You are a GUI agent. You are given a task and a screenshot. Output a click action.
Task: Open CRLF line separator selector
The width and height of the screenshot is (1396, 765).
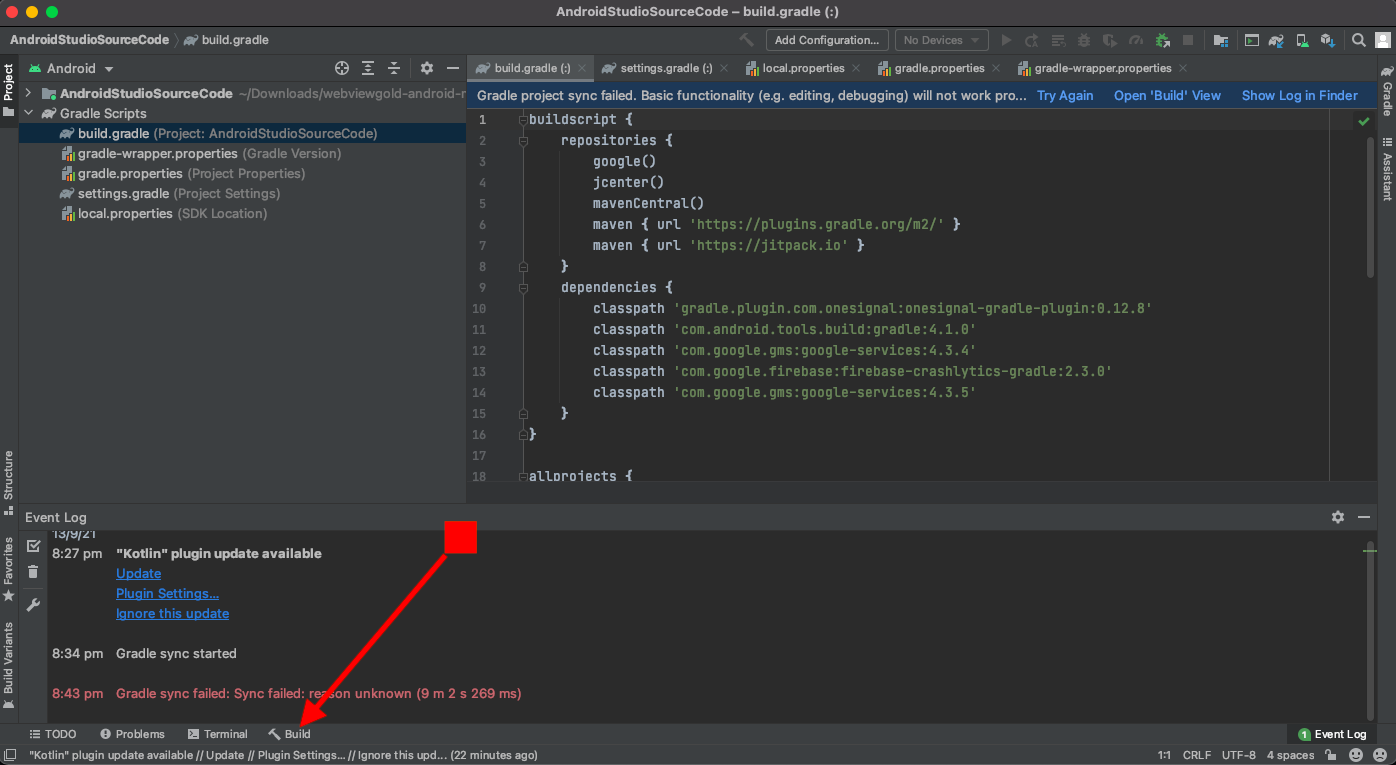[1197, 755]
